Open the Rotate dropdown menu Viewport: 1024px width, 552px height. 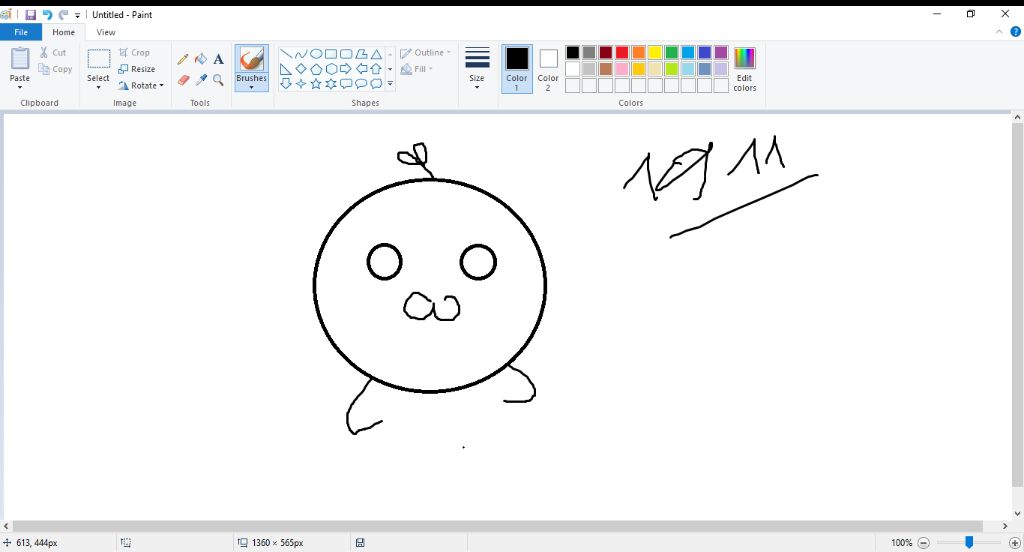141,86
